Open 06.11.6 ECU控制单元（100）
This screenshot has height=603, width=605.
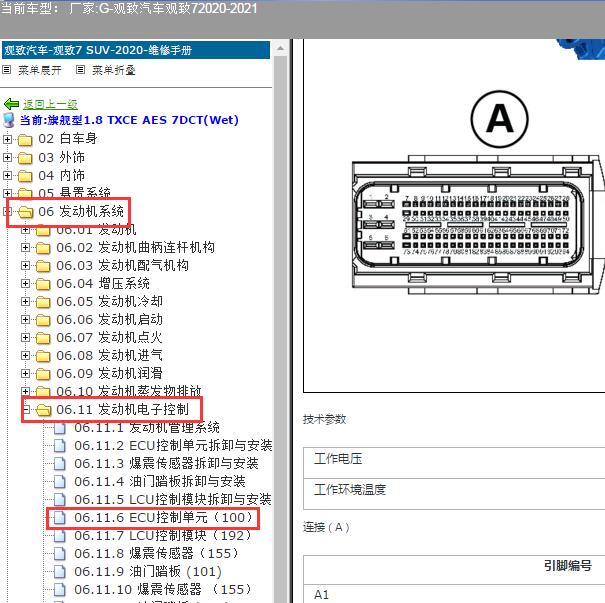(163, 517)
